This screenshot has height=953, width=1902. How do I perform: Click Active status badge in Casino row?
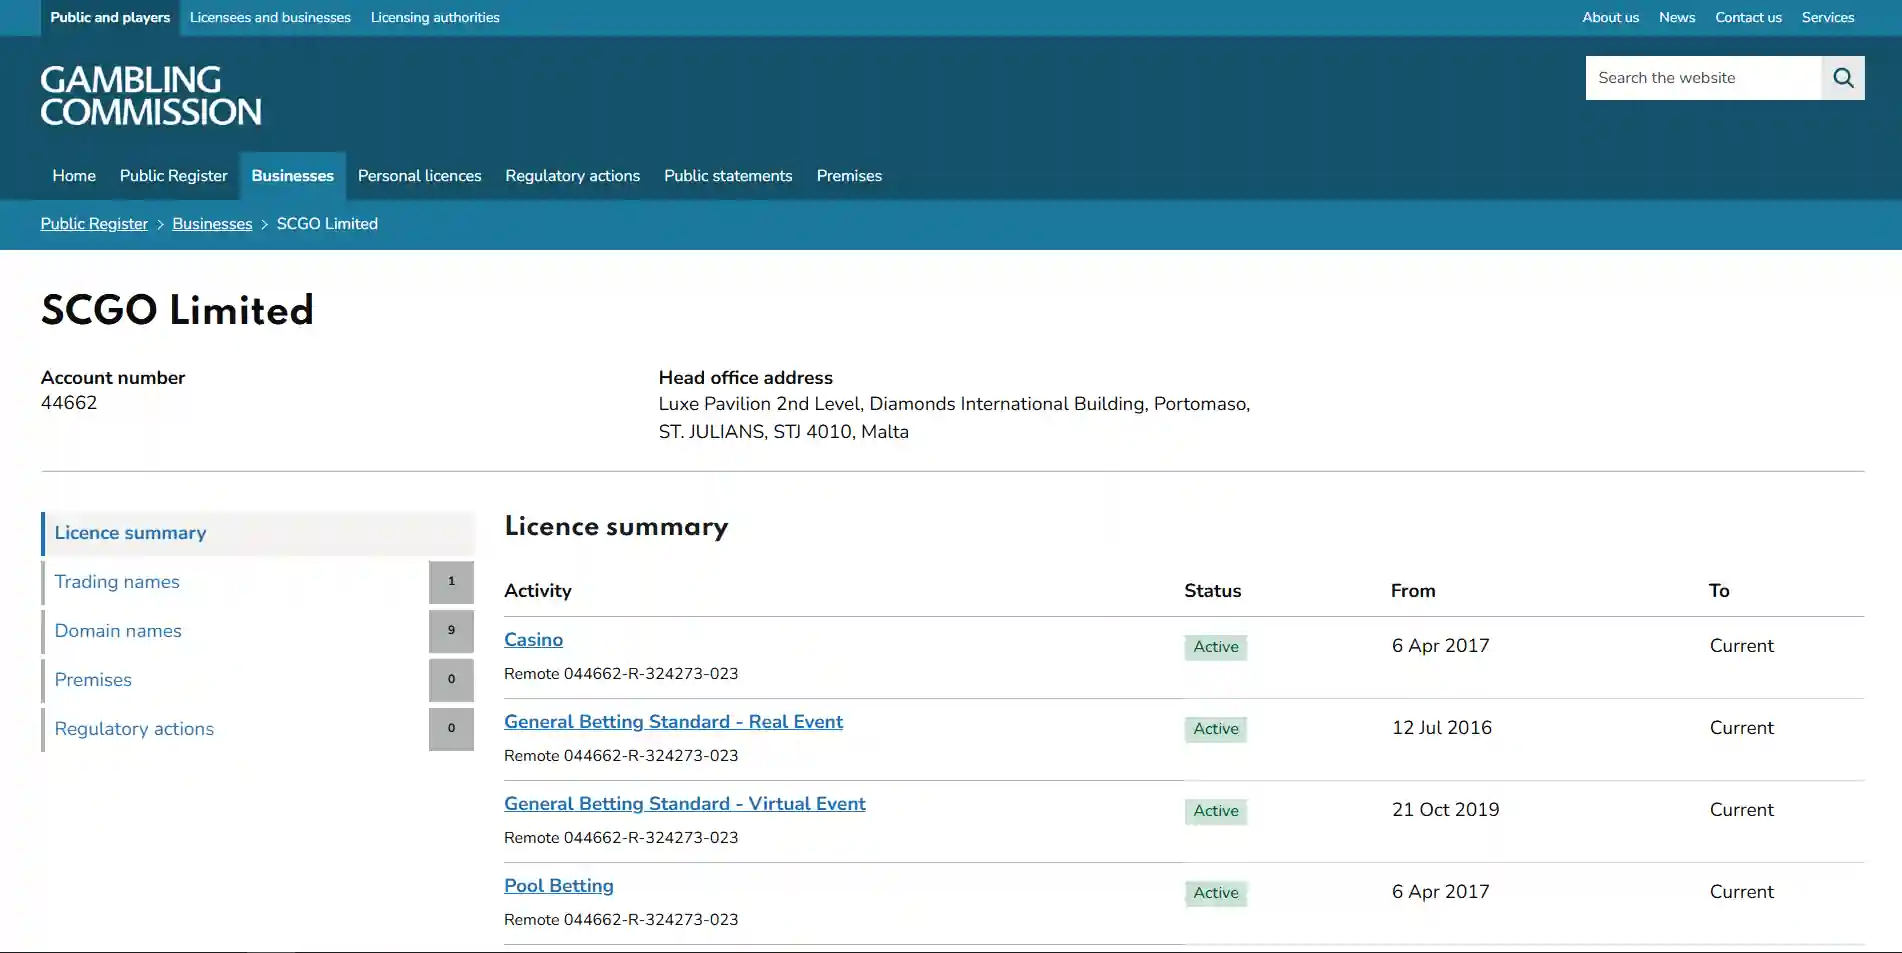click(x=1216, y=647)
